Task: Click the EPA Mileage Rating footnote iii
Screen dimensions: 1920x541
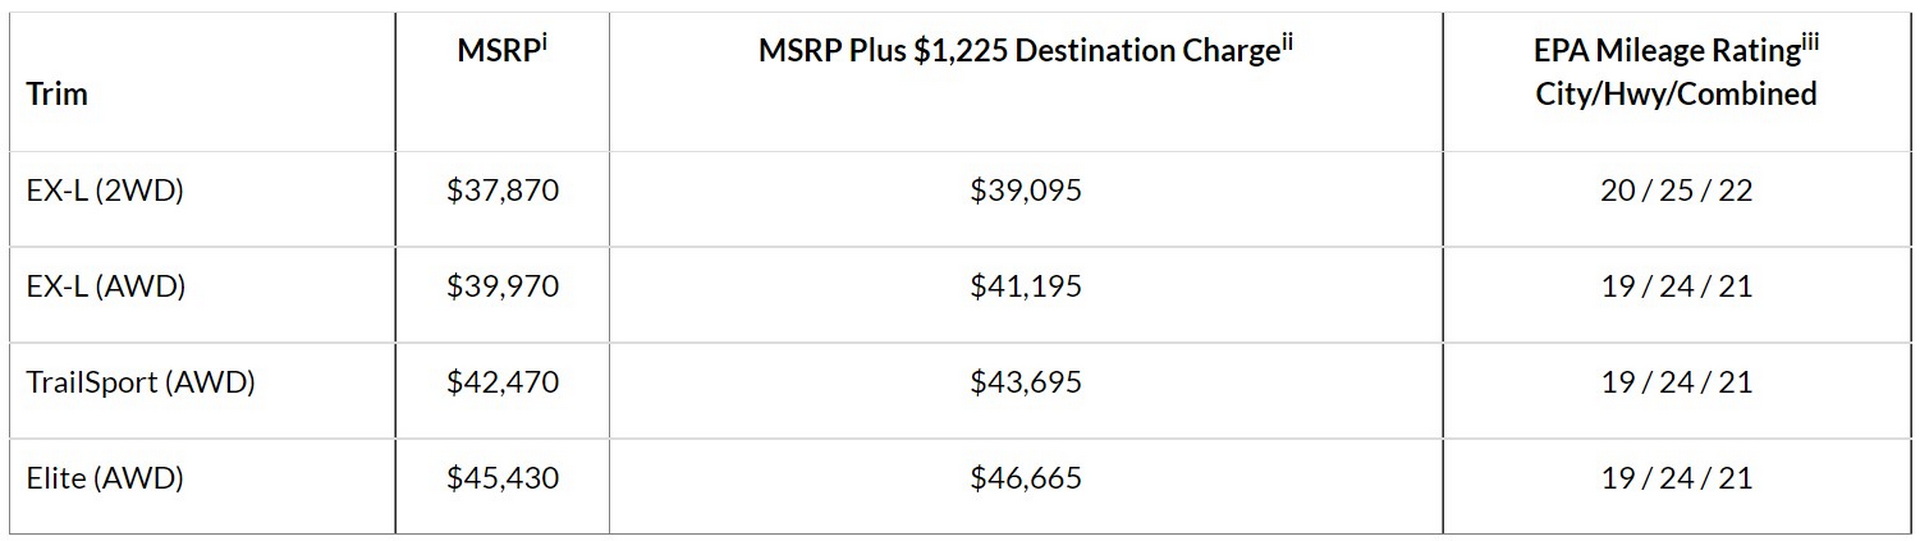Action: pos(1810,43)
